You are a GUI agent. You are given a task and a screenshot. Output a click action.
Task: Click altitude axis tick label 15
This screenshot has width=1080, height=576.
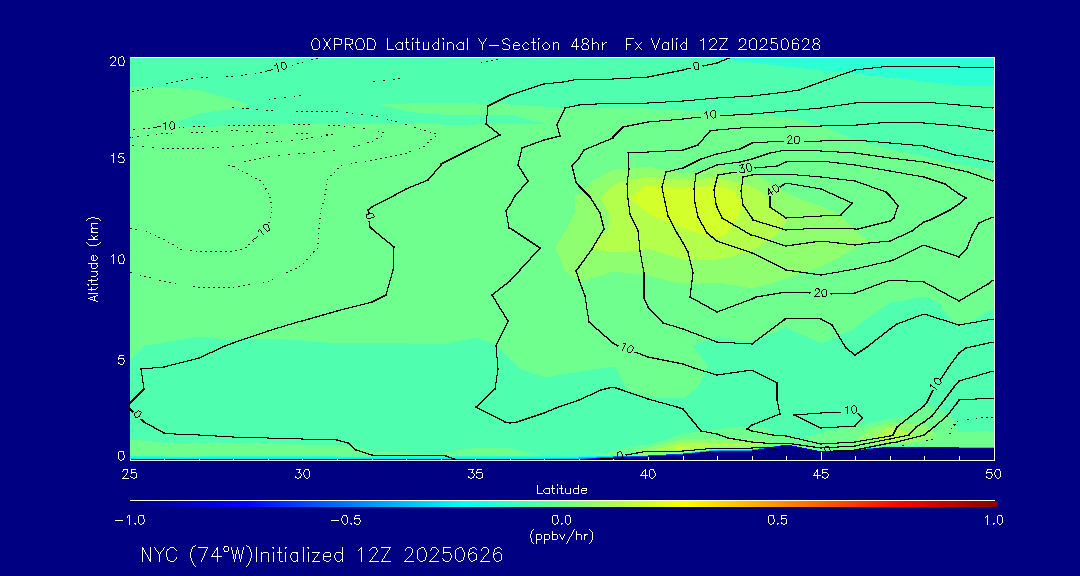(117, 158)
